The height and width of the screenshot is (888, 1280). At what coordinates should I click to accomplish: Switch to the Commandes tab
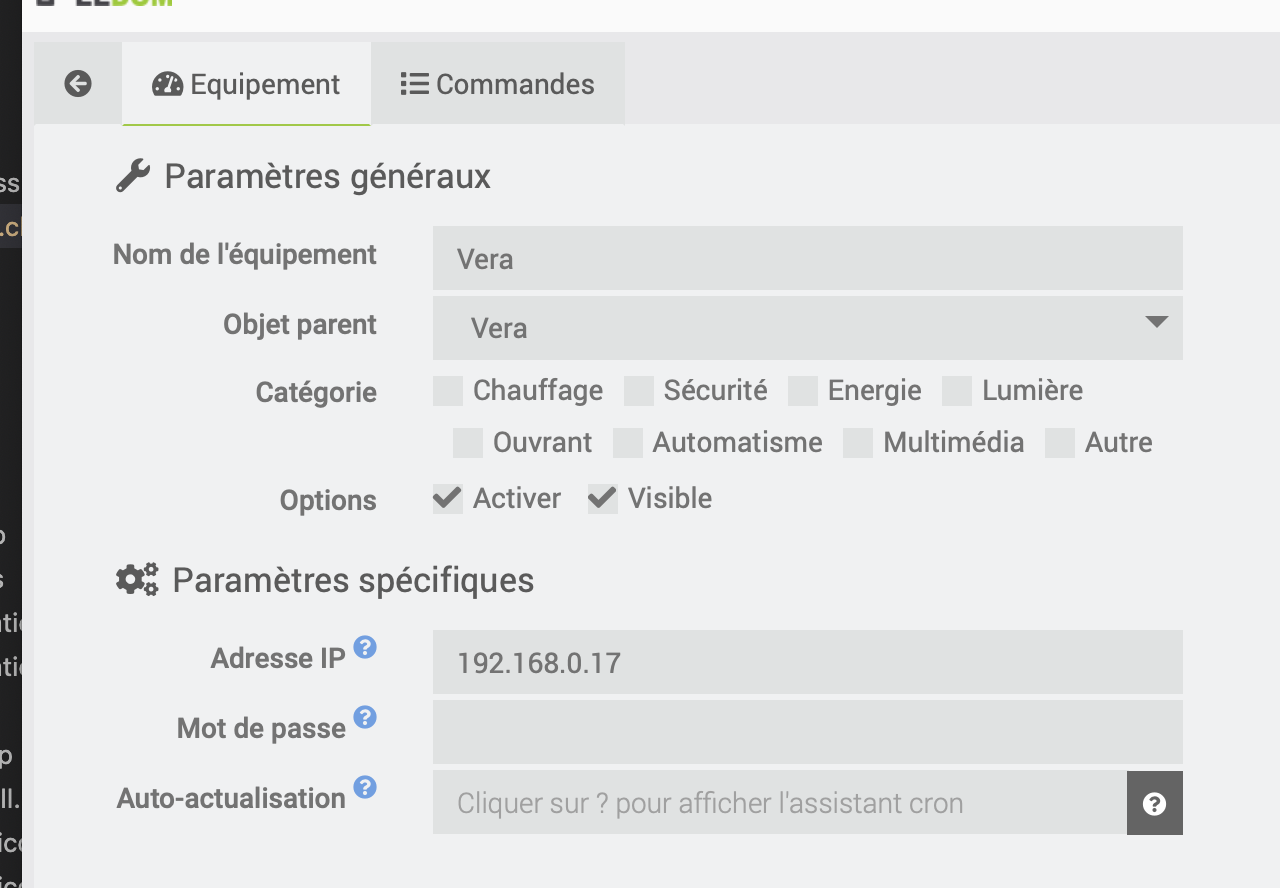[x=498, y=84]
